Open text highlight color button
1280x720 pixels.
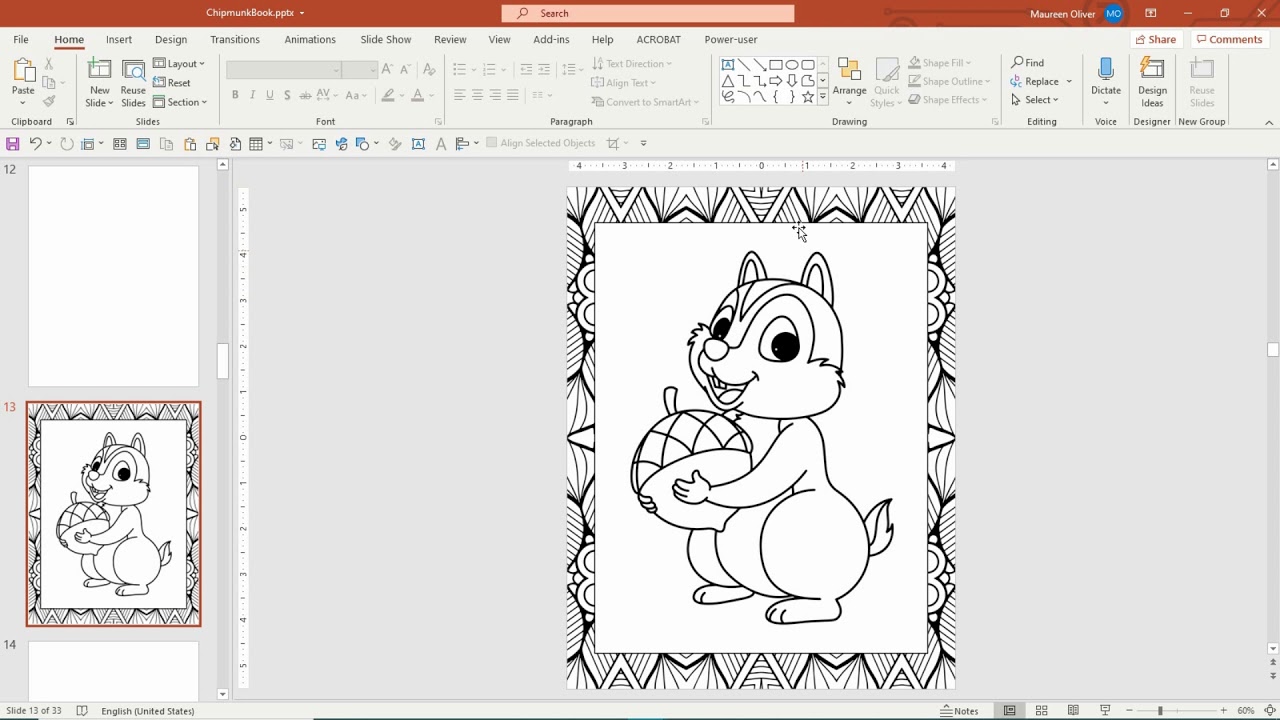point(388,96)
